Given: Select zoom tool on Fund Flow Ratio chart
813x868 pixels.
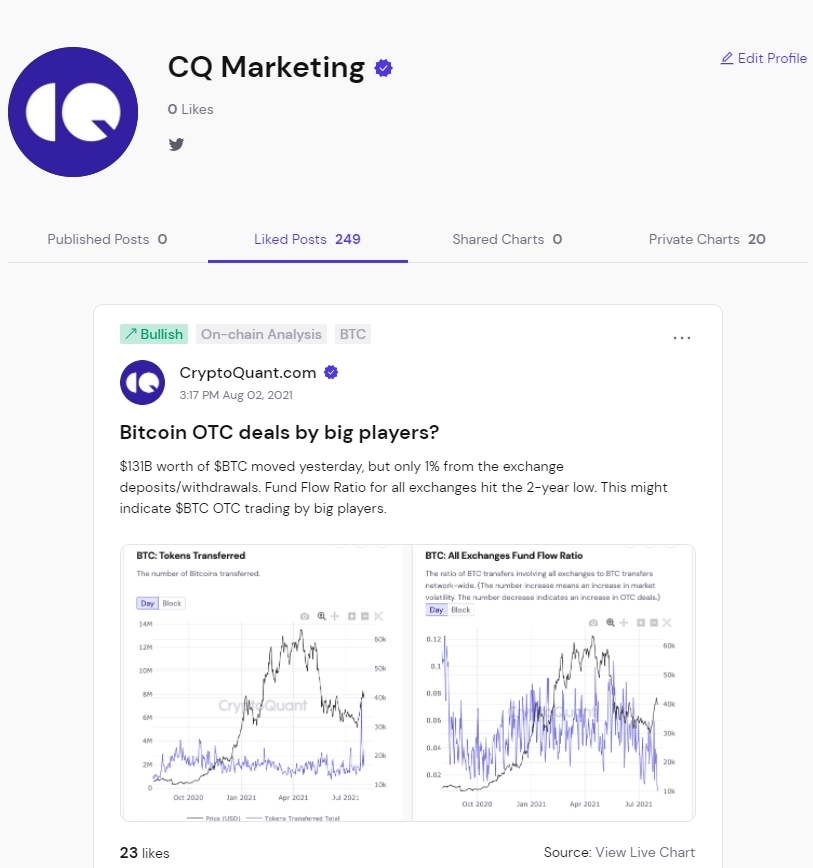Looking at the screenshot, I should (x=610, y=622).
